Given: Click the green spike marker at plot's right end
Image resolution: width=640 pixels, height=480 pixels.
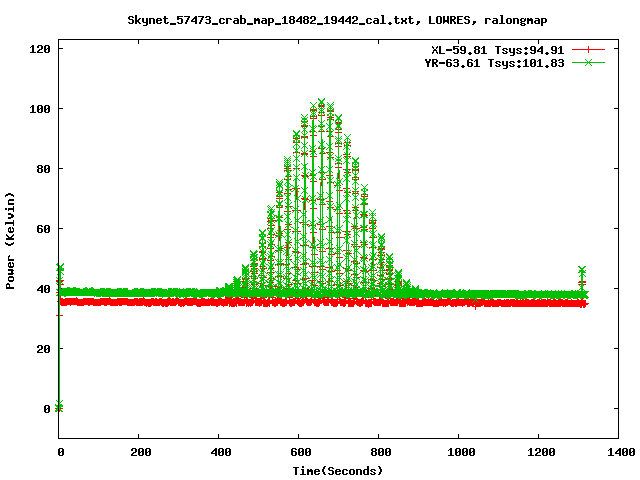Looking at the screenshot, I should tap(582, 270).
